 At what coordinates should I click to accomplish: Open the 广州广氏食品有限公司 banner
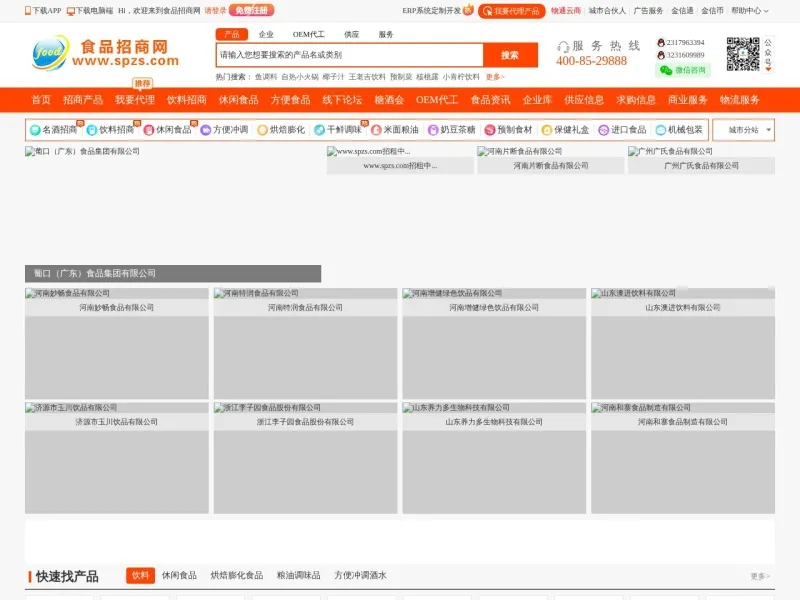(x=701, y=160)
